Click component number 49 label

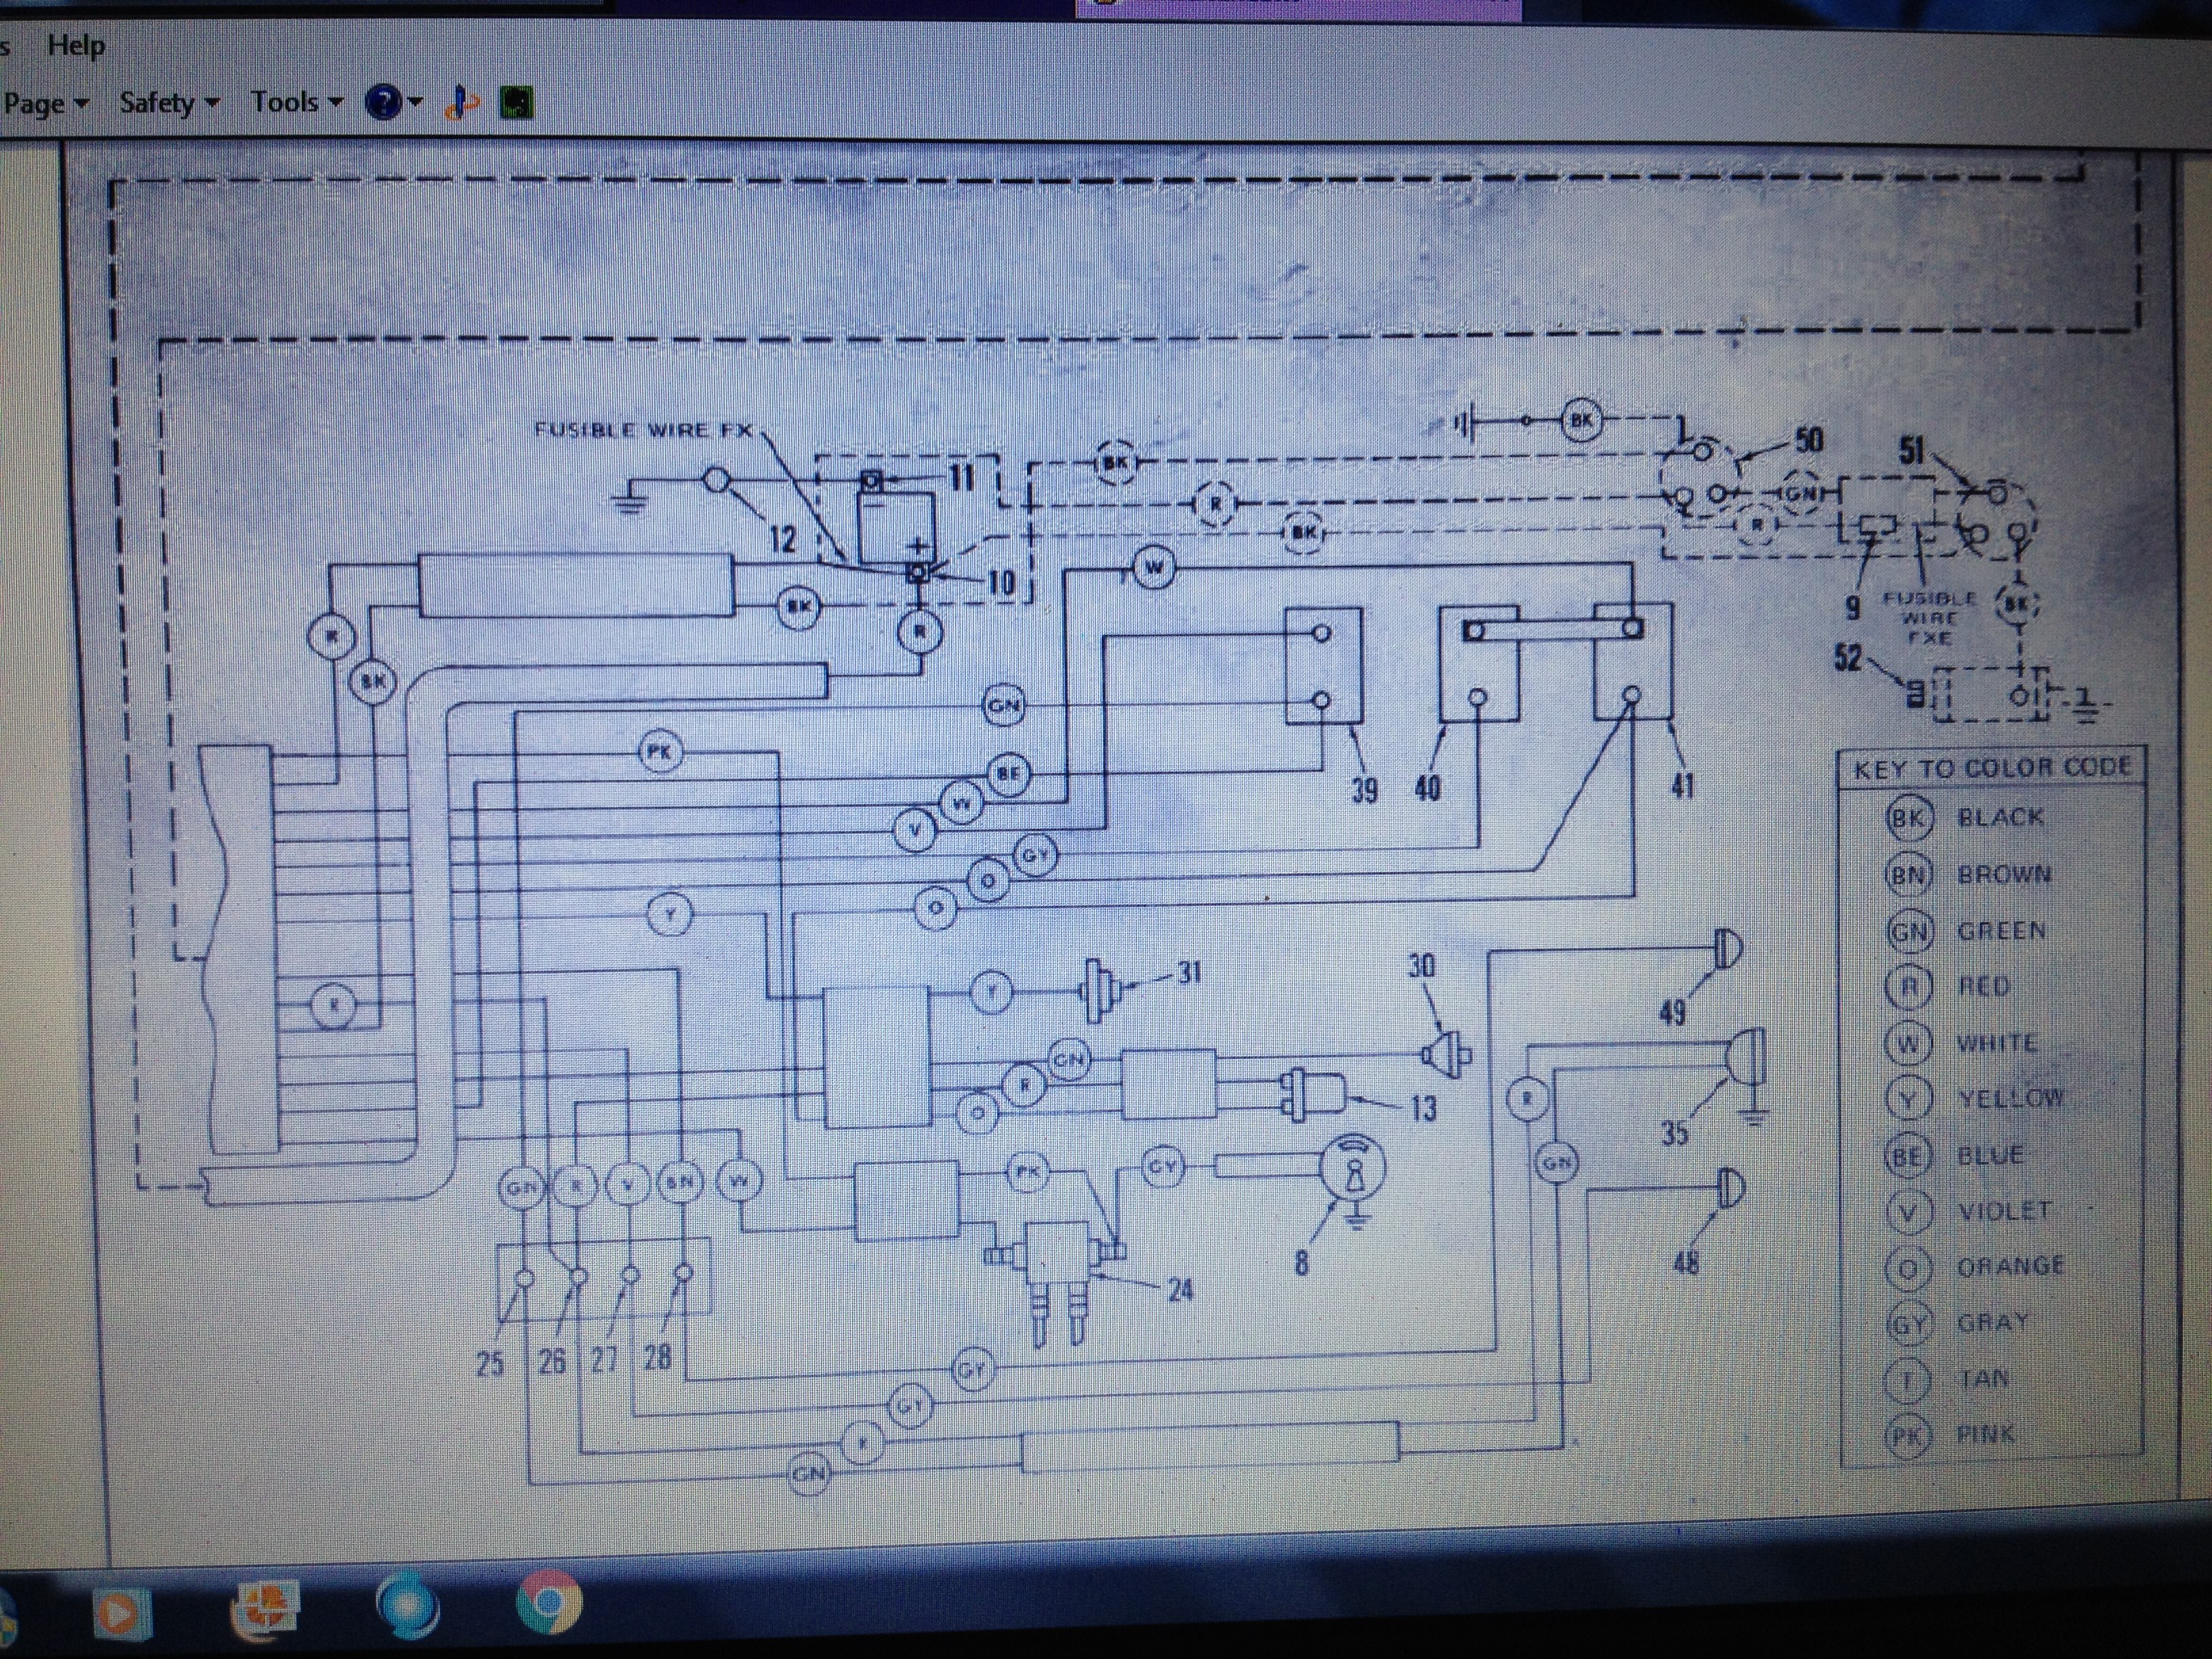(x=1672, y=1013)
